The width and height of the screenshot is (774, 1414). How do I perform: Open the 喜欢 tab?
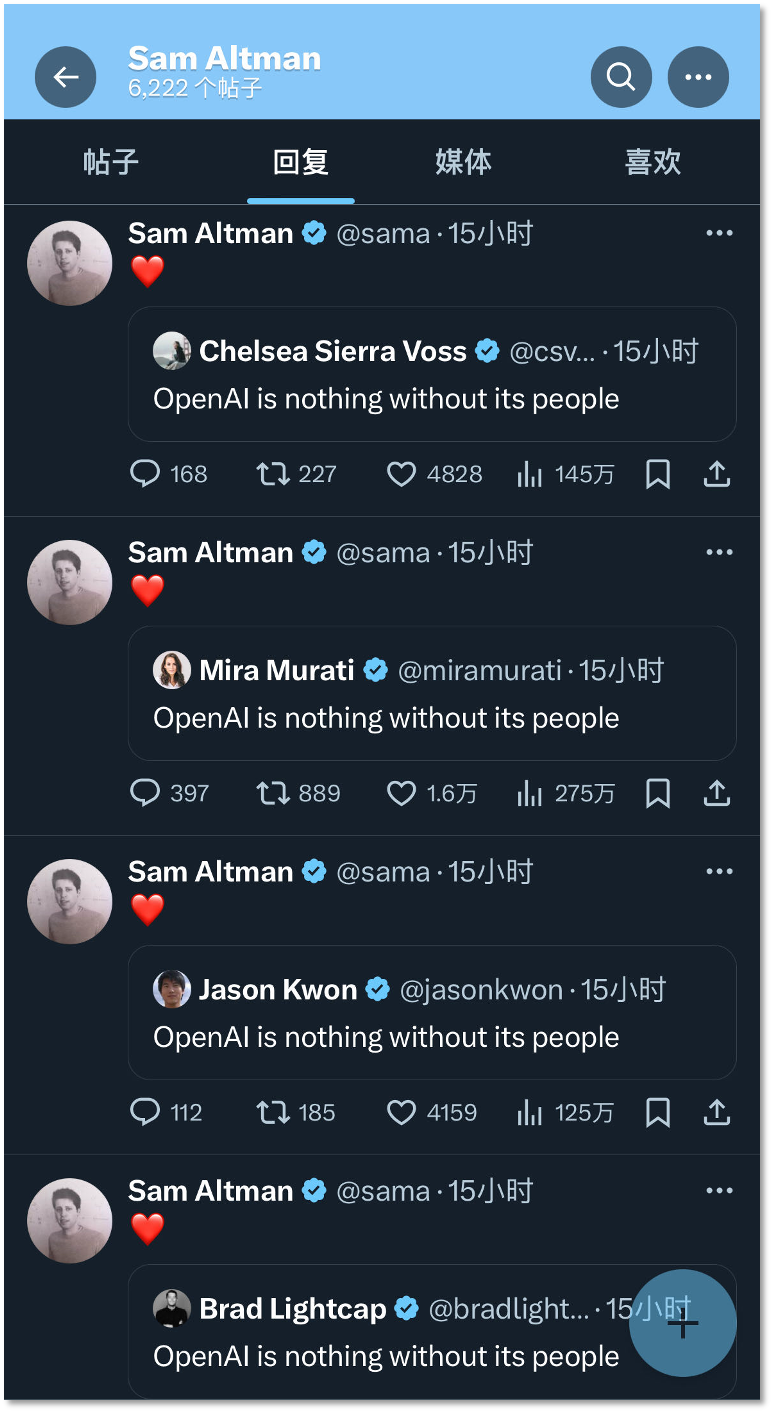coord(653,162)
